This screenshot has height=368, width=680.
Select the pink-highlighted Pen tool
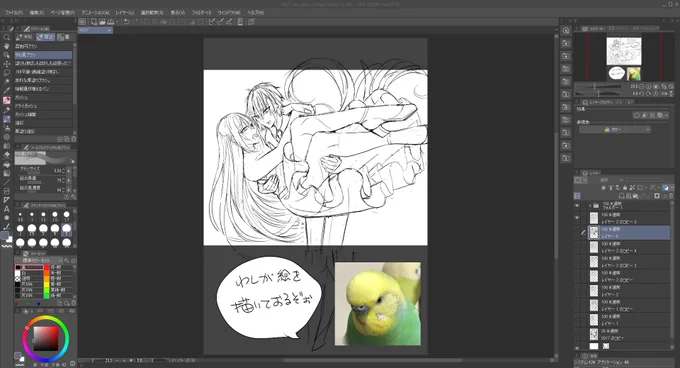tap(7, 100)
